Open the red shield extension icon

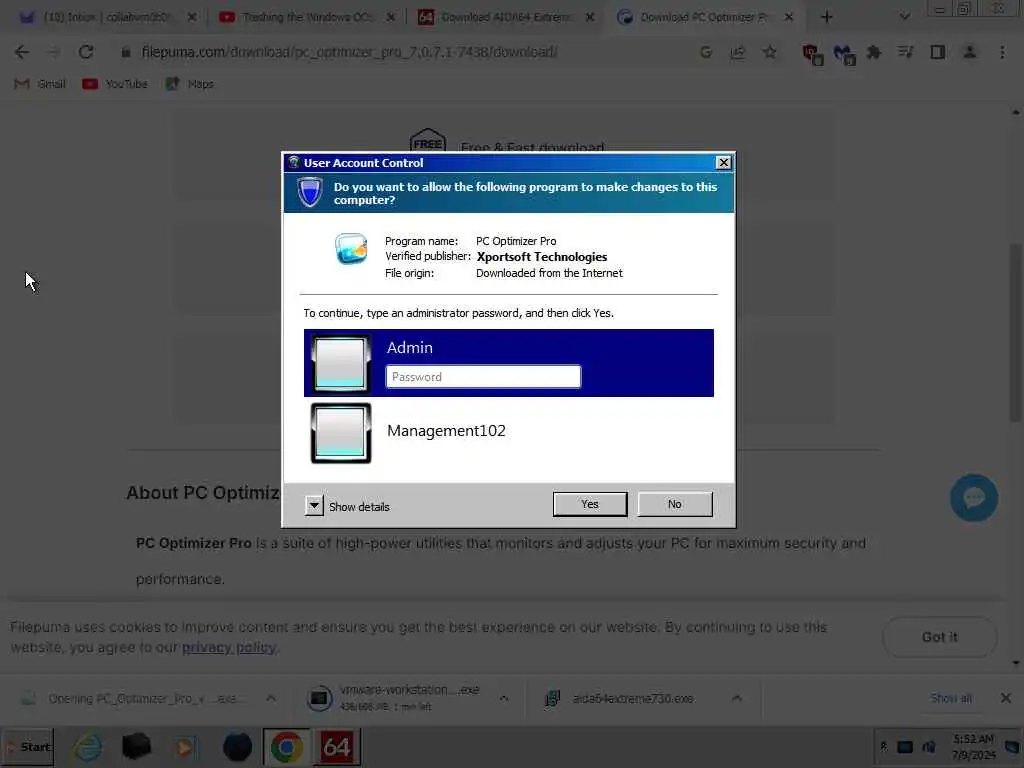[812, 54]
